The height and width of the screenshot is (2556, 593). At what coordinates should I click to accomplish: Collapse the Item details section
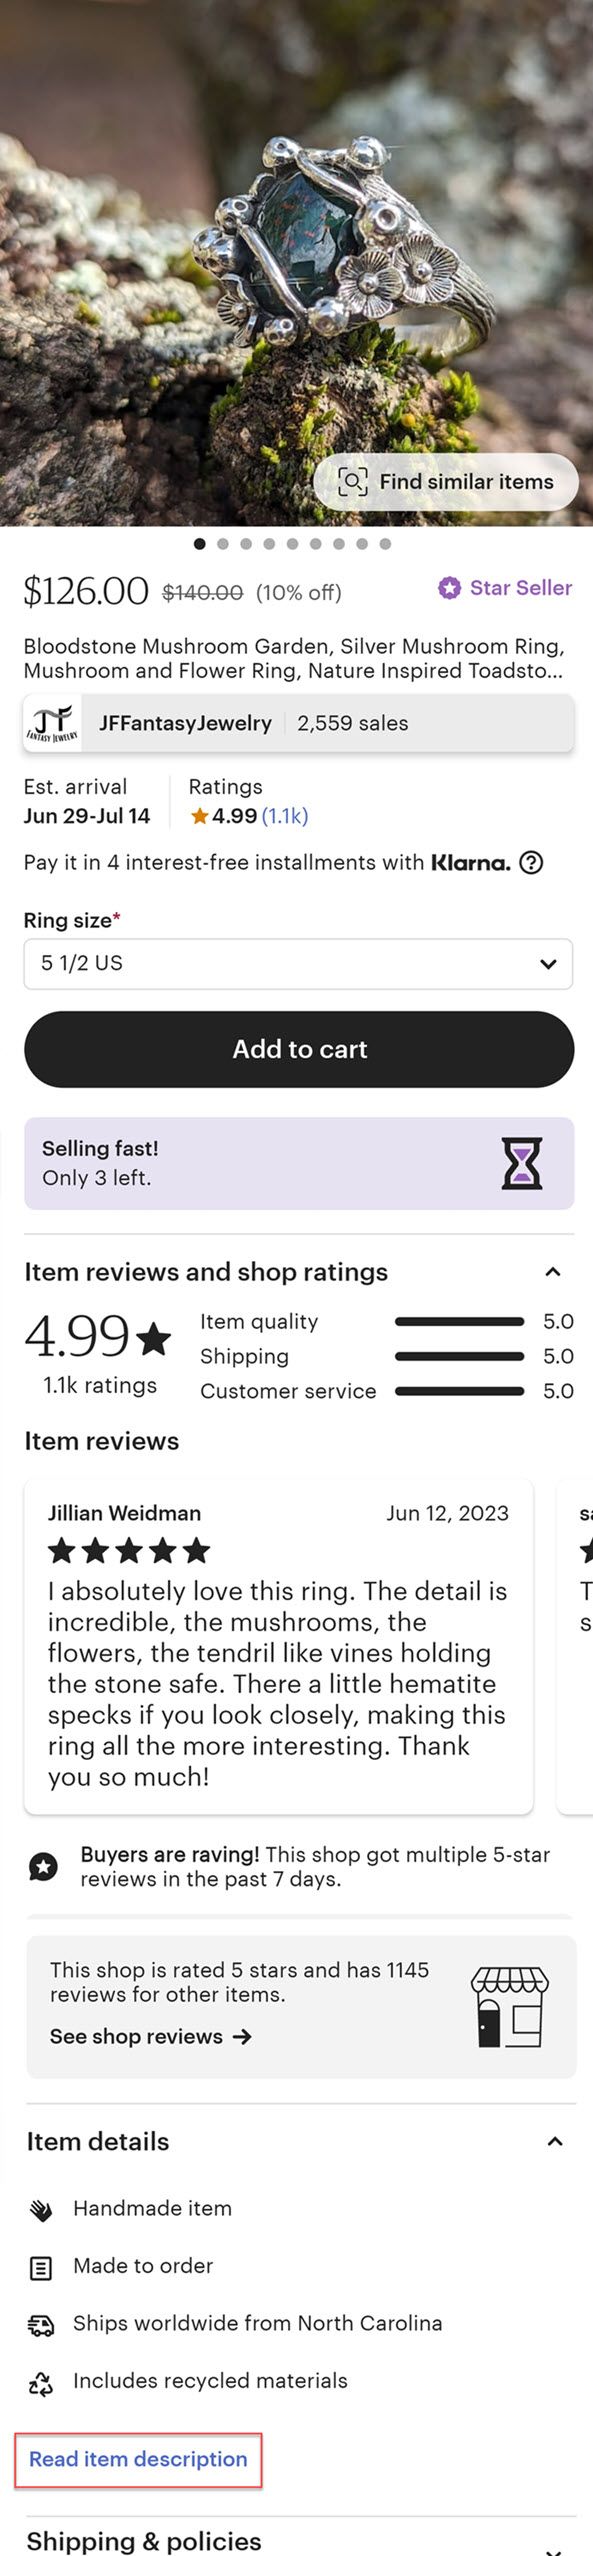[x=555, y=2141]
